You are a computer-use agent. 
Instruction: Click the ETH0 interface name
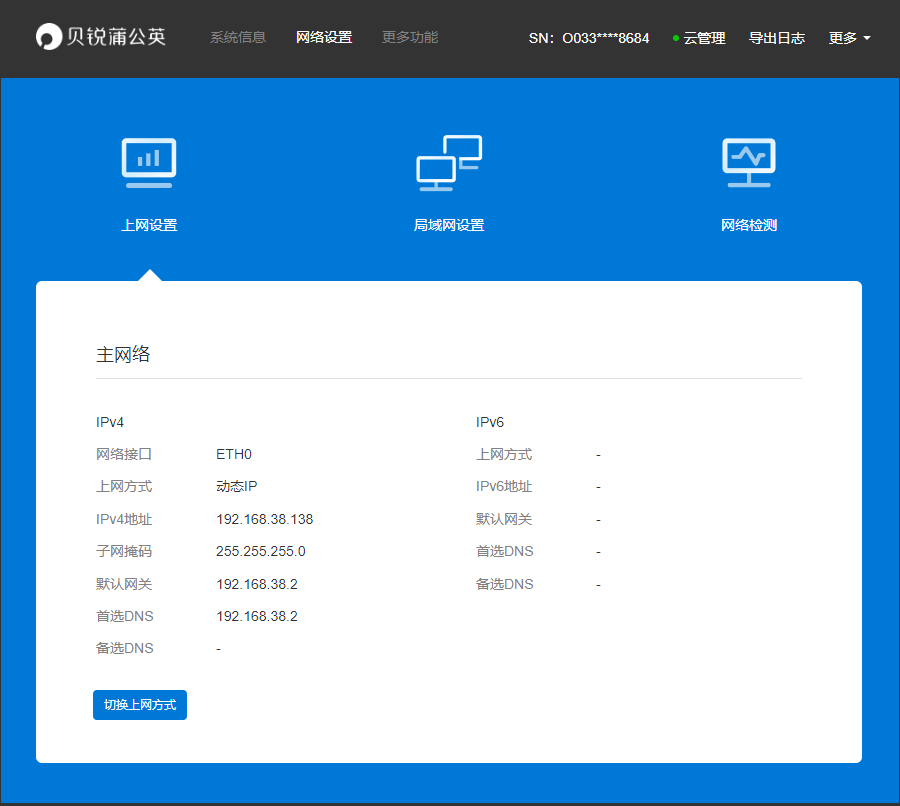coord(234,454)
